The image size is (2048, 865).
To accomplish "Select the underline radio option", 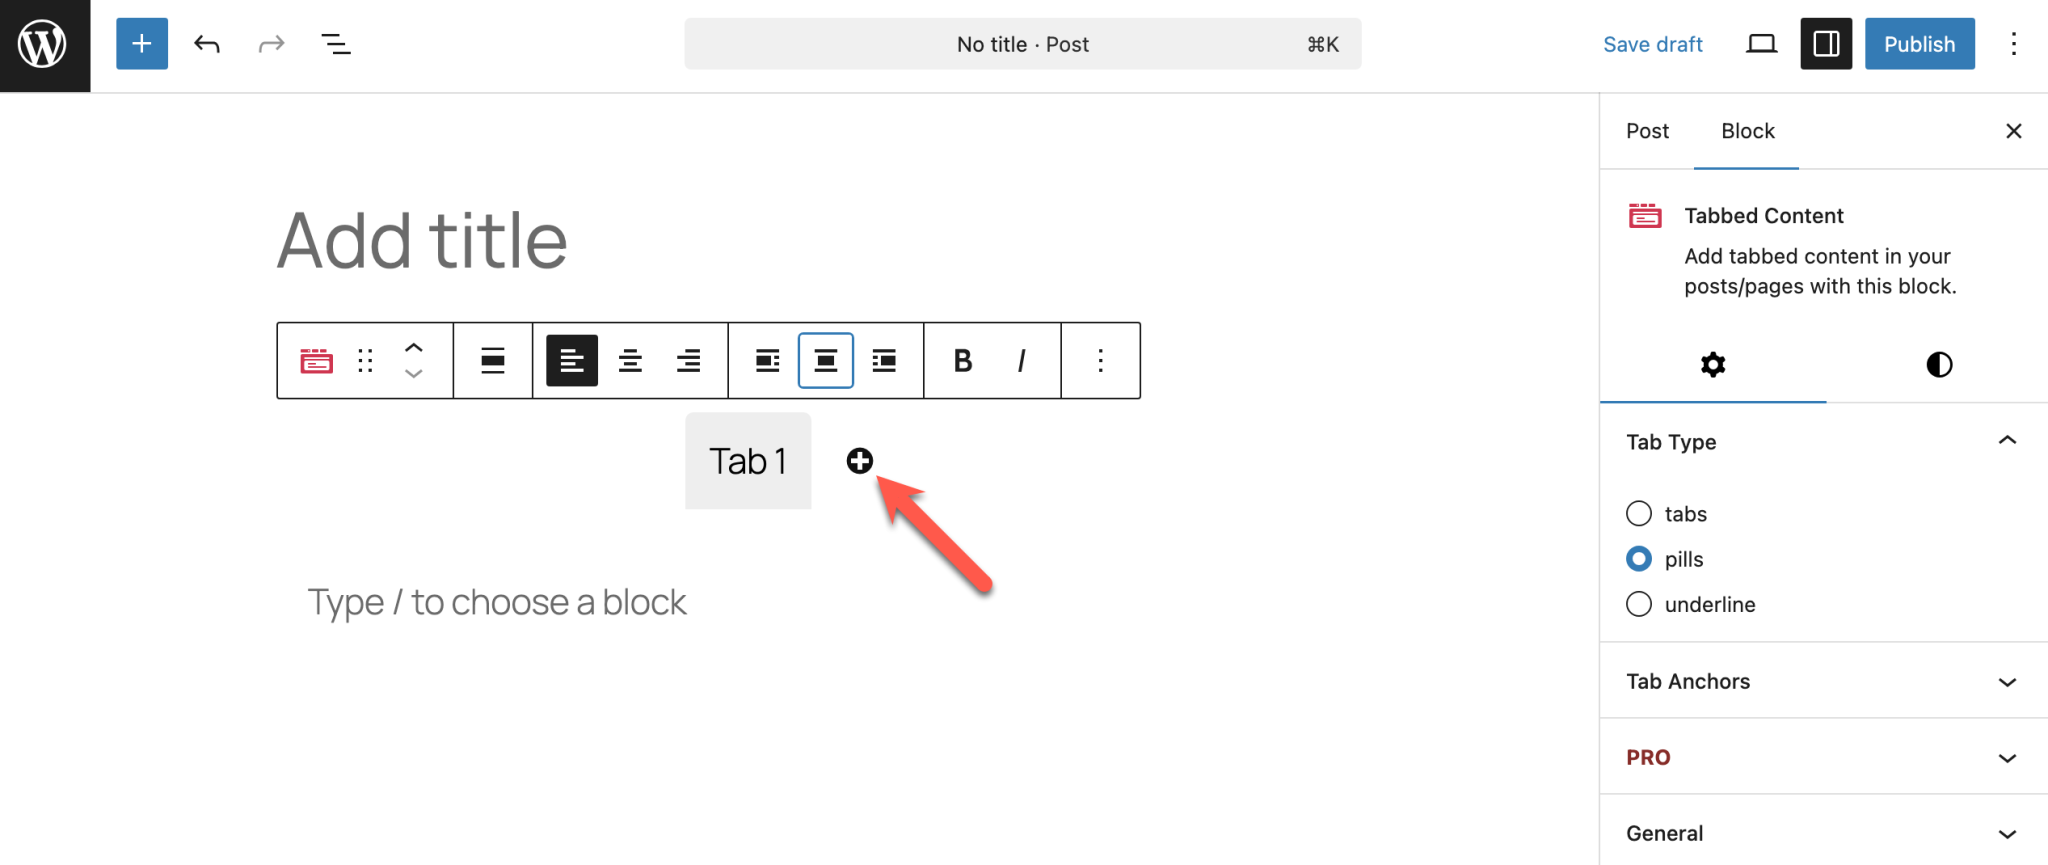I will coord(1639,604).
